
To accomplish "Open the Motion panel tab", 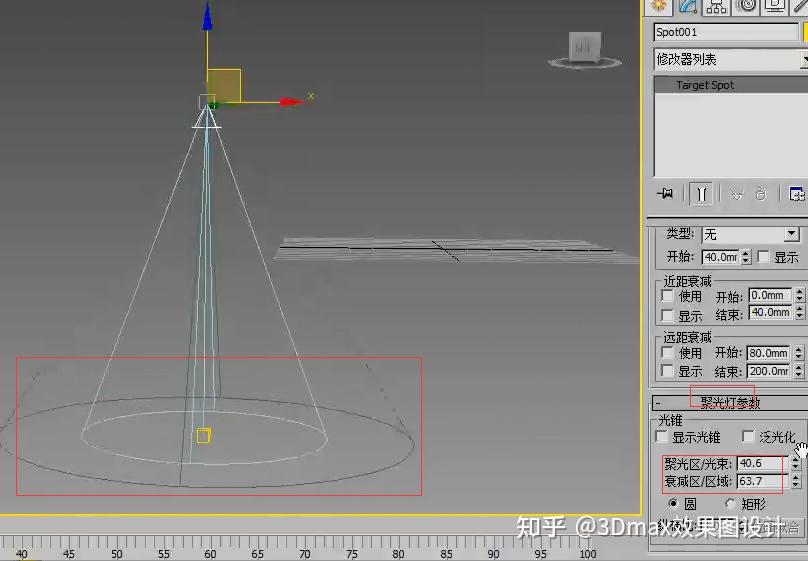I will coord(746,6).
